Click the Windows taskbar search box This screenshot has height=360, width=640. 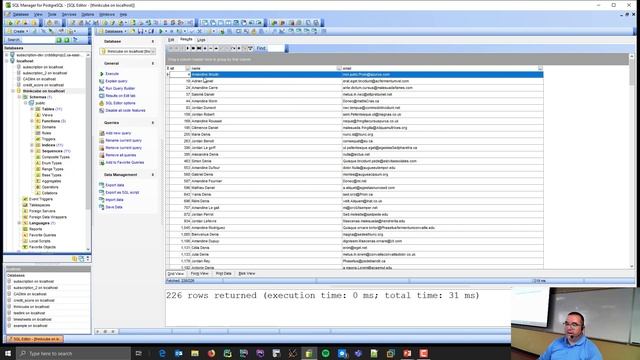click(73, 353)
